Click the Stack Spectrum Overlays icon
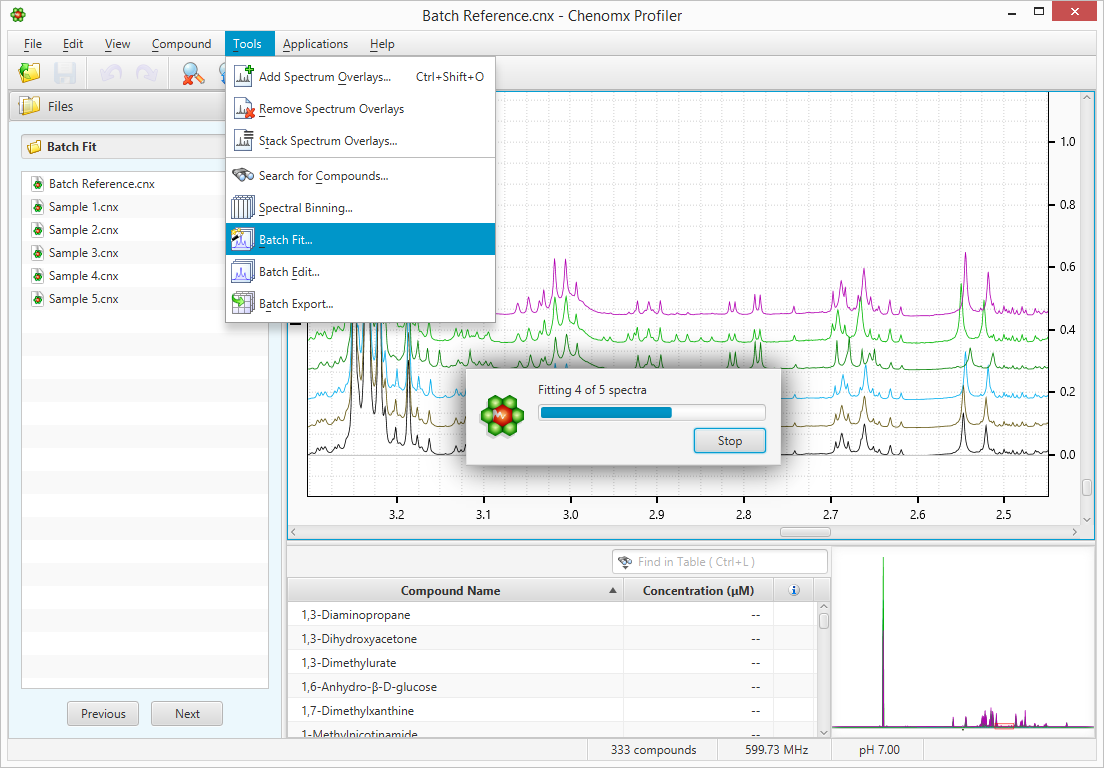Screen dimensions: 1104x768 (x=243, y=140)
